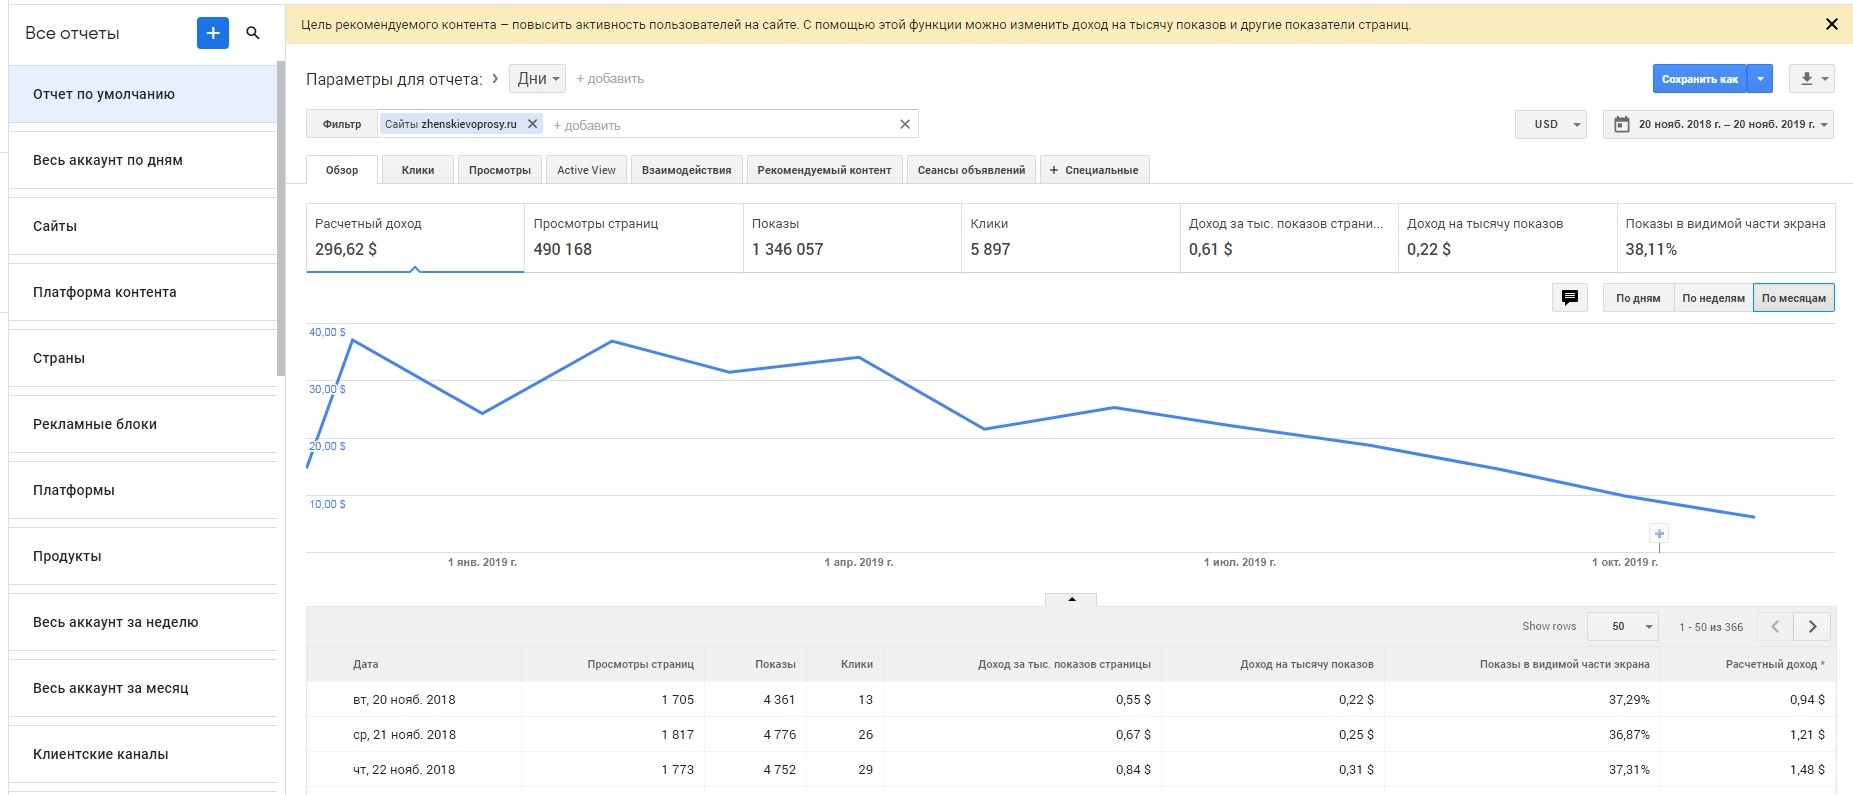Screen dimensions: 1853x795
Task: Open the chart annotations comment icon
Action: (x=1569, y=298)
